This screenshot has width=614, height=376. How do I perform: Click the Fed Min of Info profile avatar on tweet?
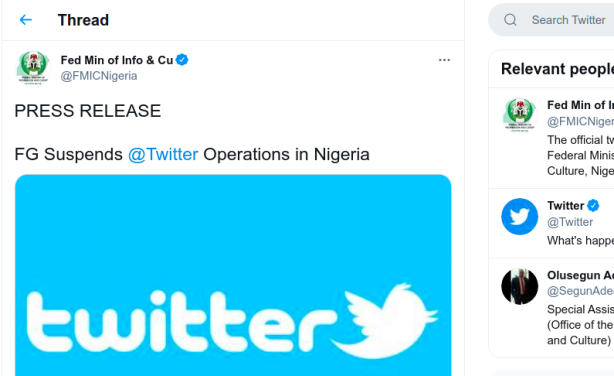[33, 68]
